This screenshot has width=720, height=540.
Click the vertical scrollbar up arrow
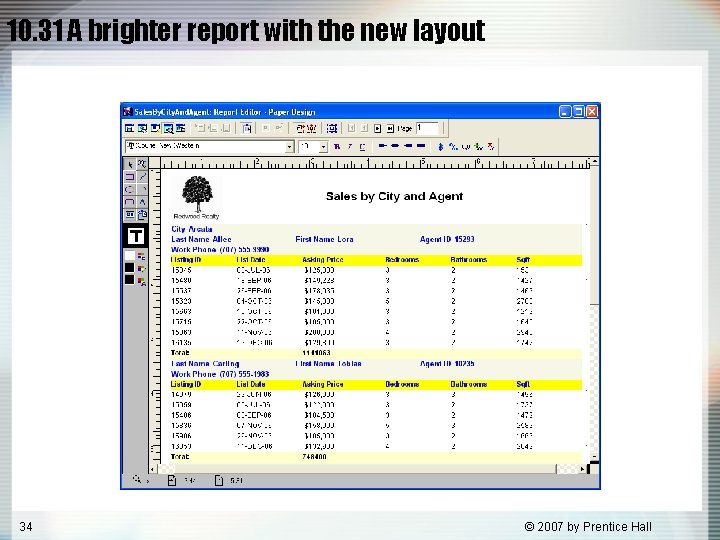coord(595,162)
